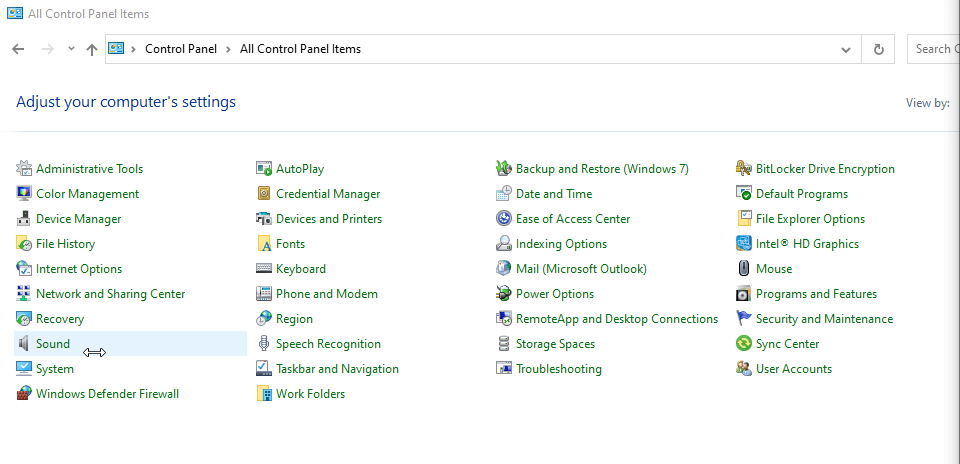The height and width of the screenshot is (464, 960).
Task: Open the Recovery icon
Action: 23,319
